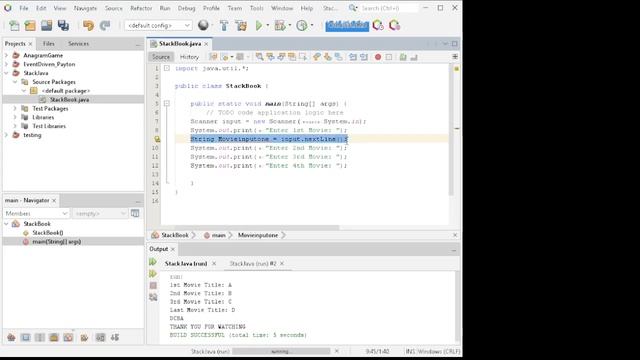
Task: Toggle Show Fields filter in Navigator
Action: click(x=25, y=338)
